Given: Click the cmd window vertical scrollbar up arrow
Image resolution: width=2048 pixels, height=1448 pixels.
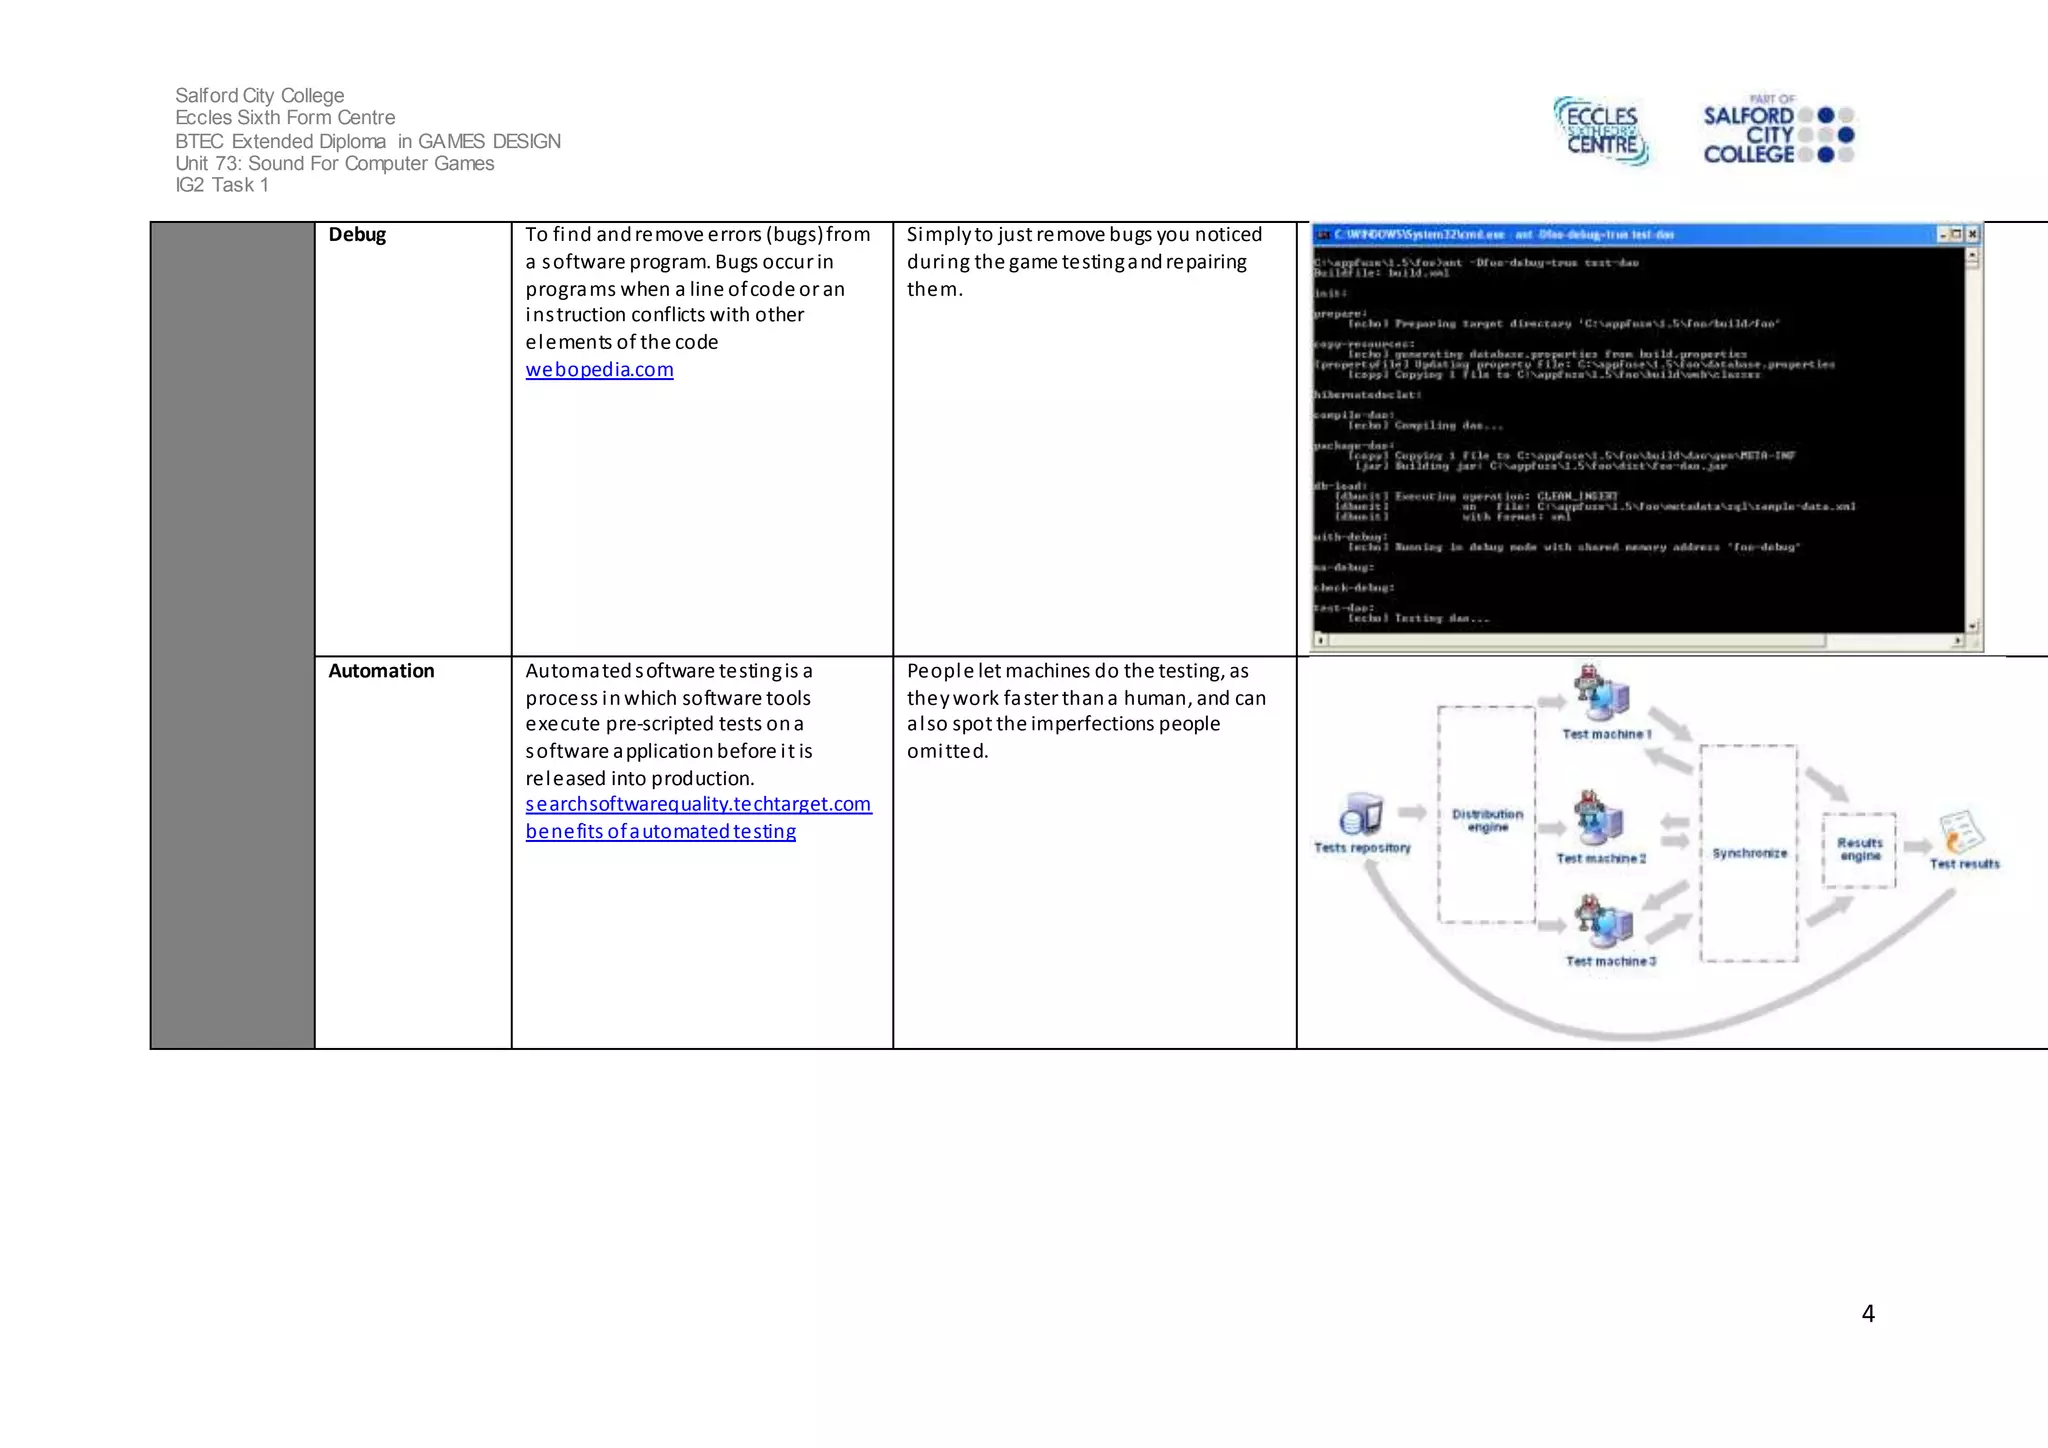Looking at the screenshot, I should [x=1972, y=255].
